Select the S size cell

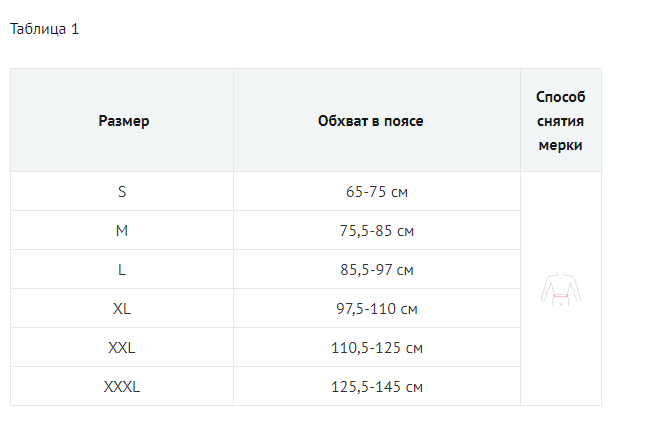tap(122, 191)
